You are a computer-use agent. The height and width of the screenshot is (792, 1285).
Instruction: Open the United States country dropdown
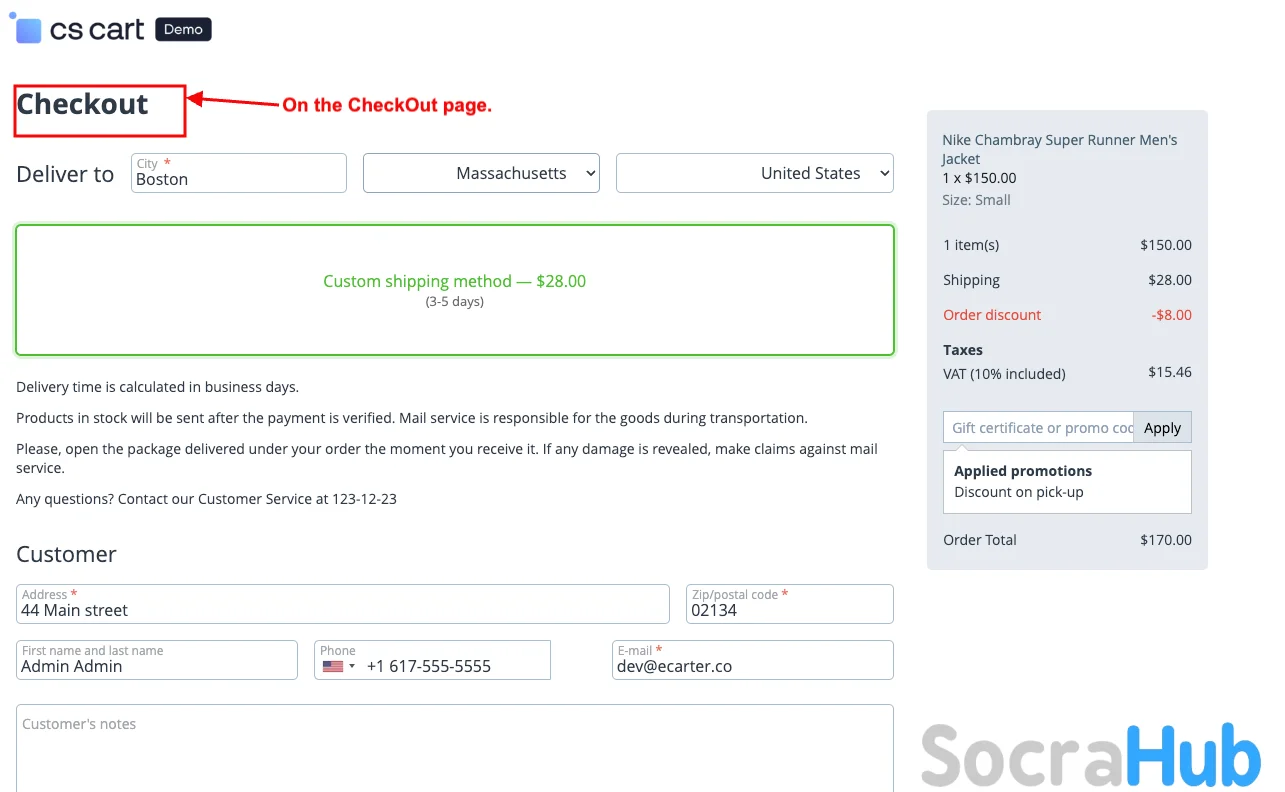(754, 173)
